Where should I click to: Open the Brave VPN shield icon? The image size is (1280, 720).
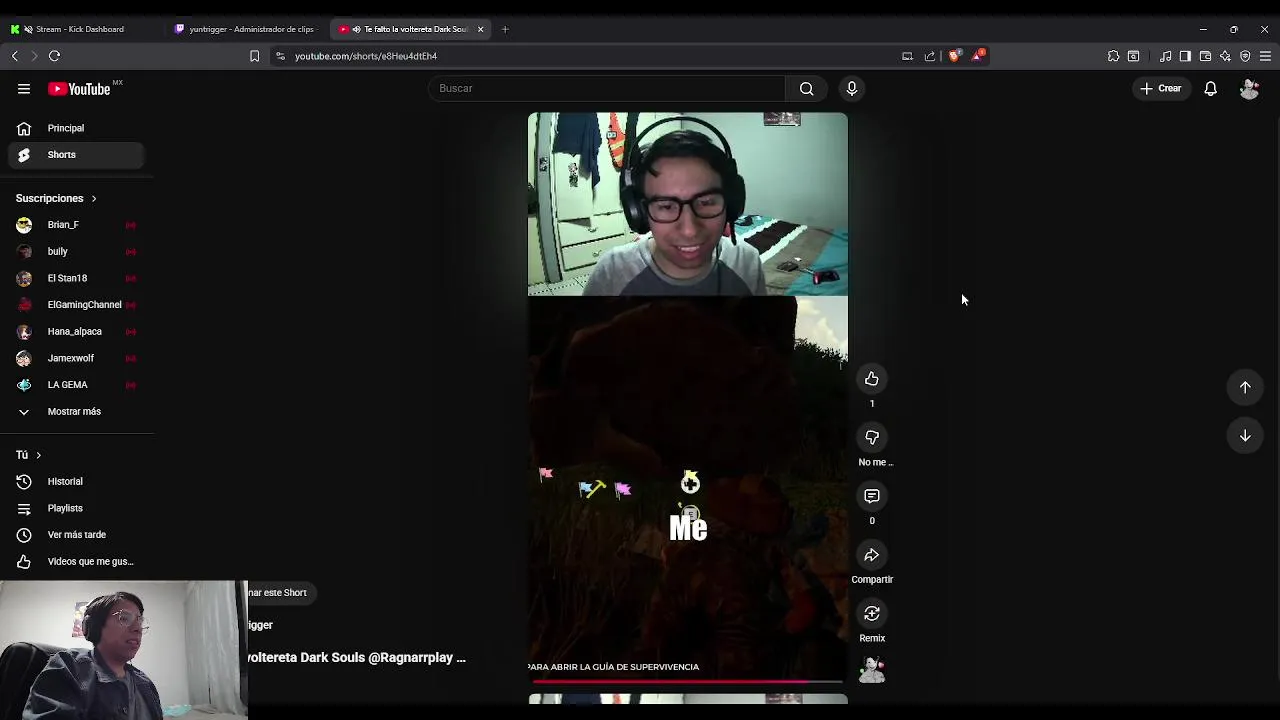point(1245,56)
